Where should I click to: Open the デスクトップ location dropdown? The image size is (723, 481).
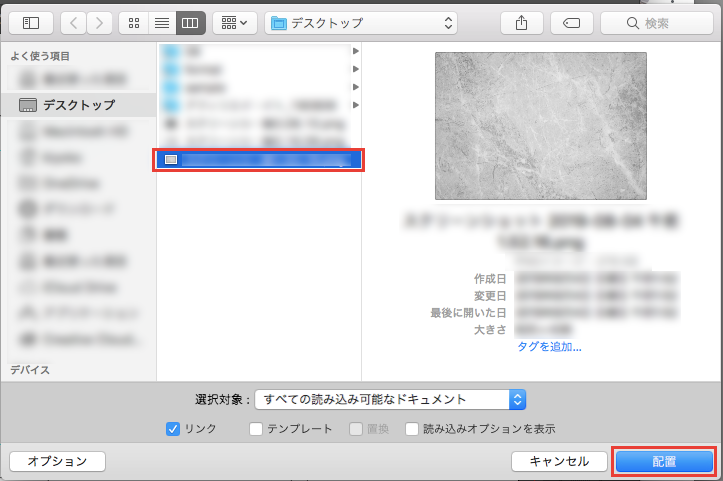click(x=361, y=22)
